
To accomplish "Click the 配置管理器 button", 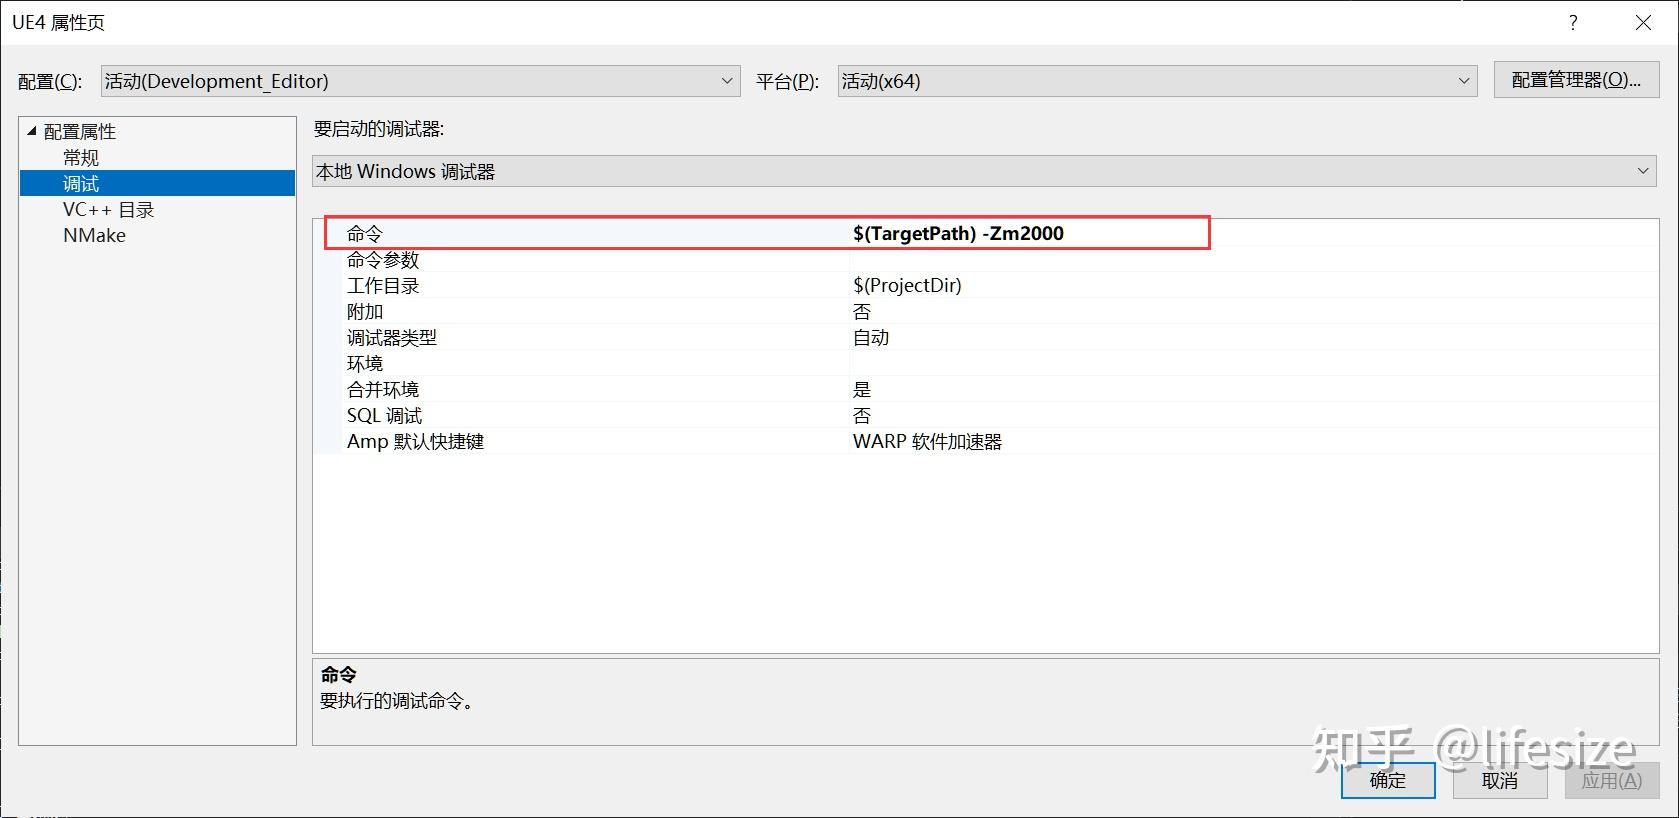I will [1576, 81].
